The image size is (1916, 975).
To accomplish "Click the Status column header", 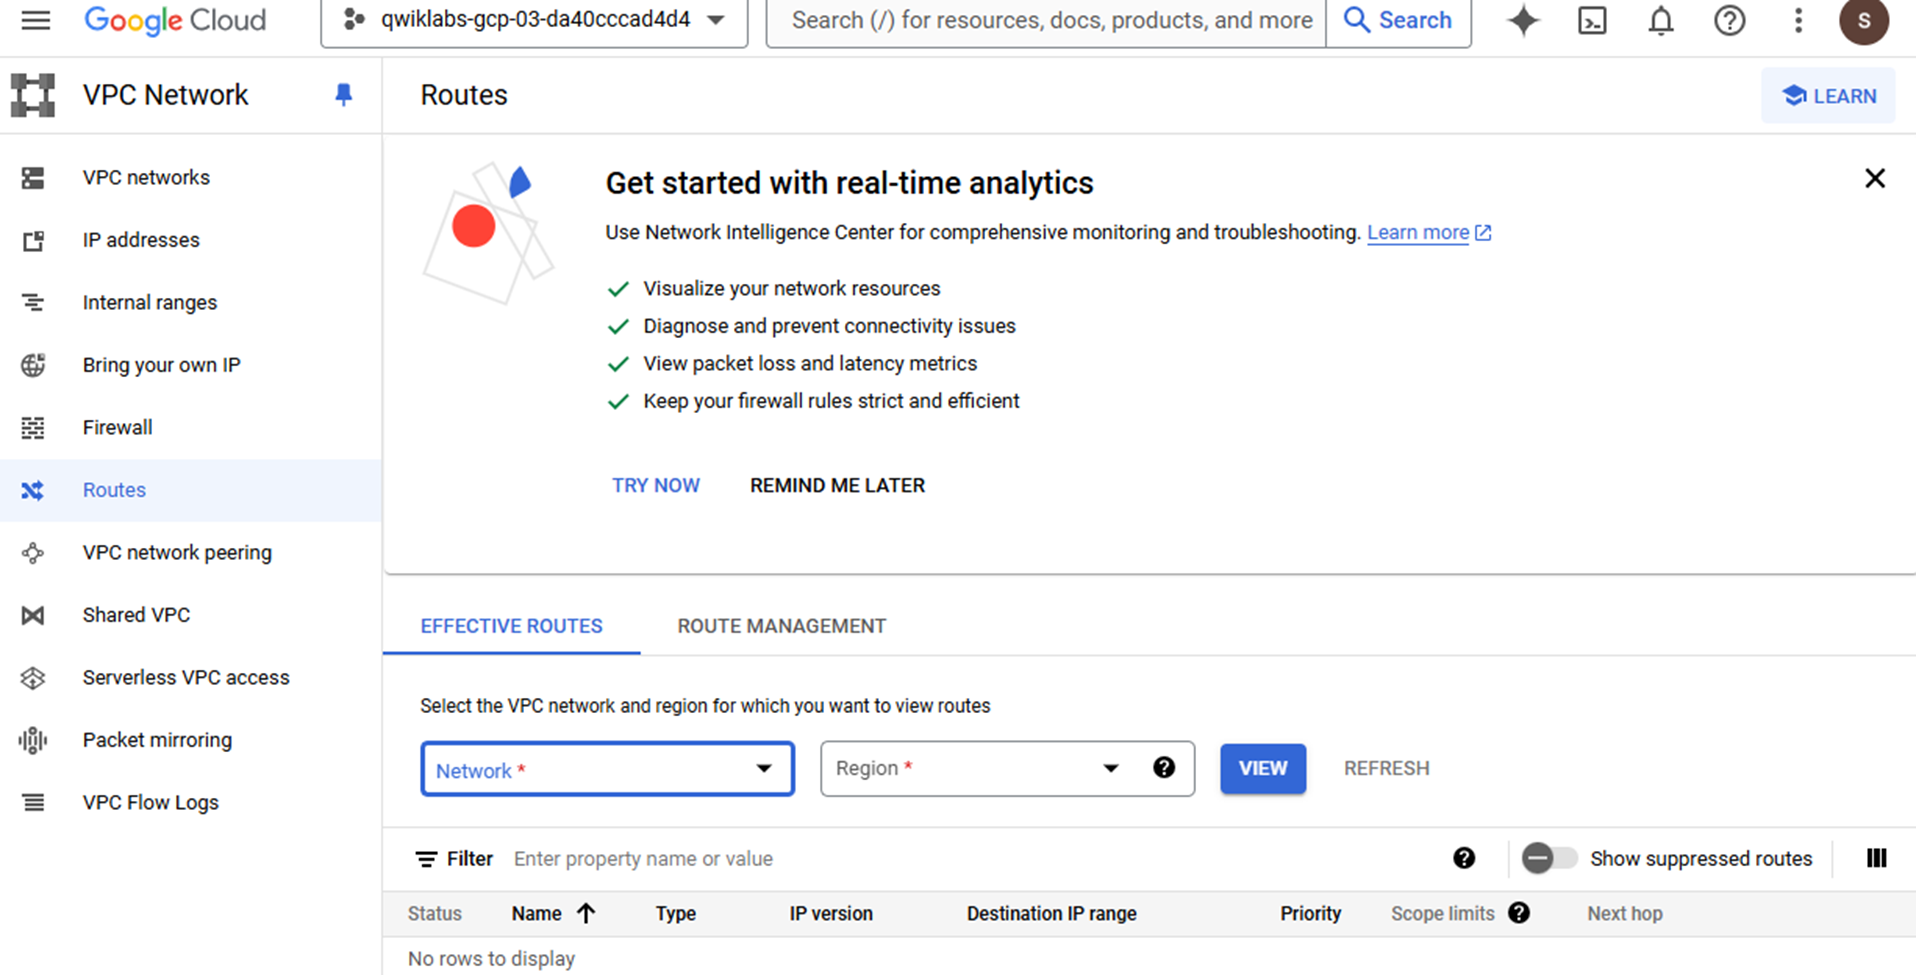I will click(435, 914).
